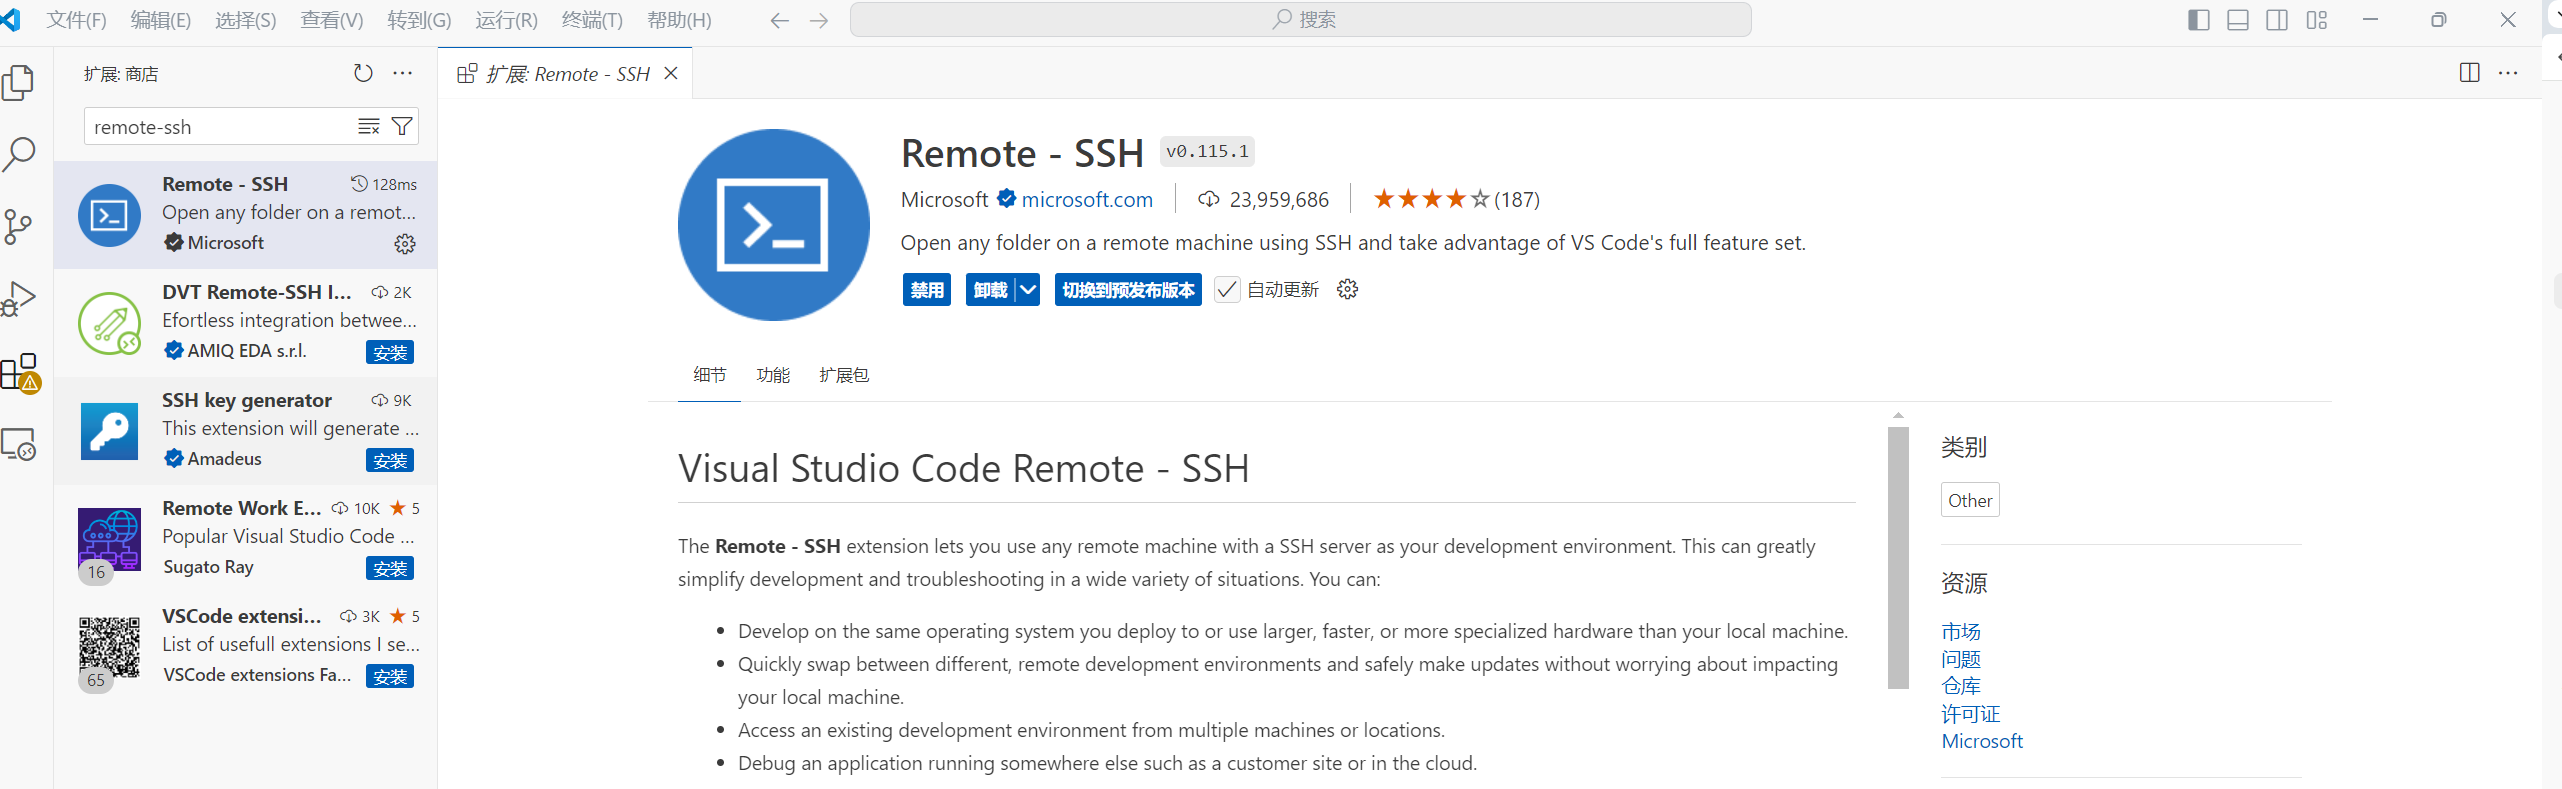This screenshot has height=789, width=2562.
Task: Open the 帮助(H) menu
Action: tap(679, 20)
